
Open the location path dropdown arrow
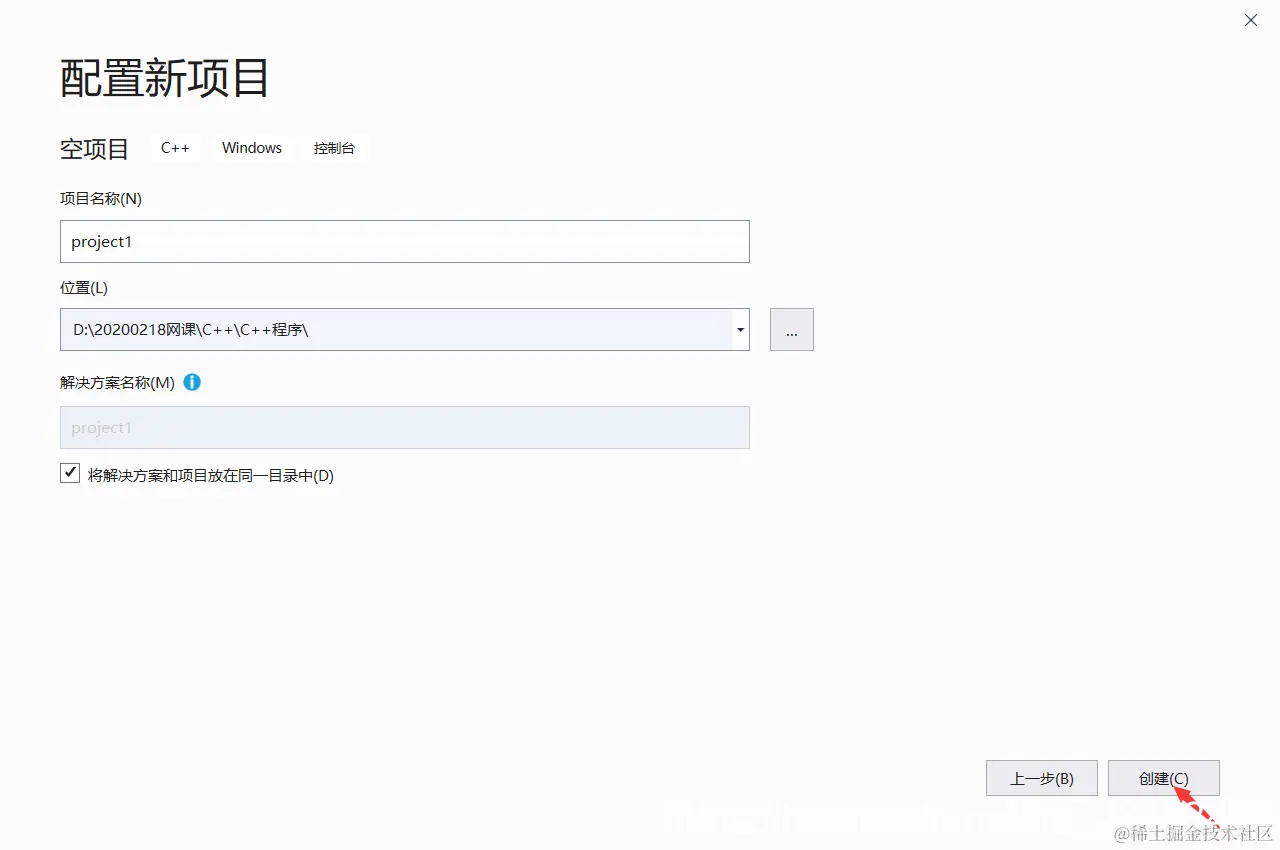point(740,330)
